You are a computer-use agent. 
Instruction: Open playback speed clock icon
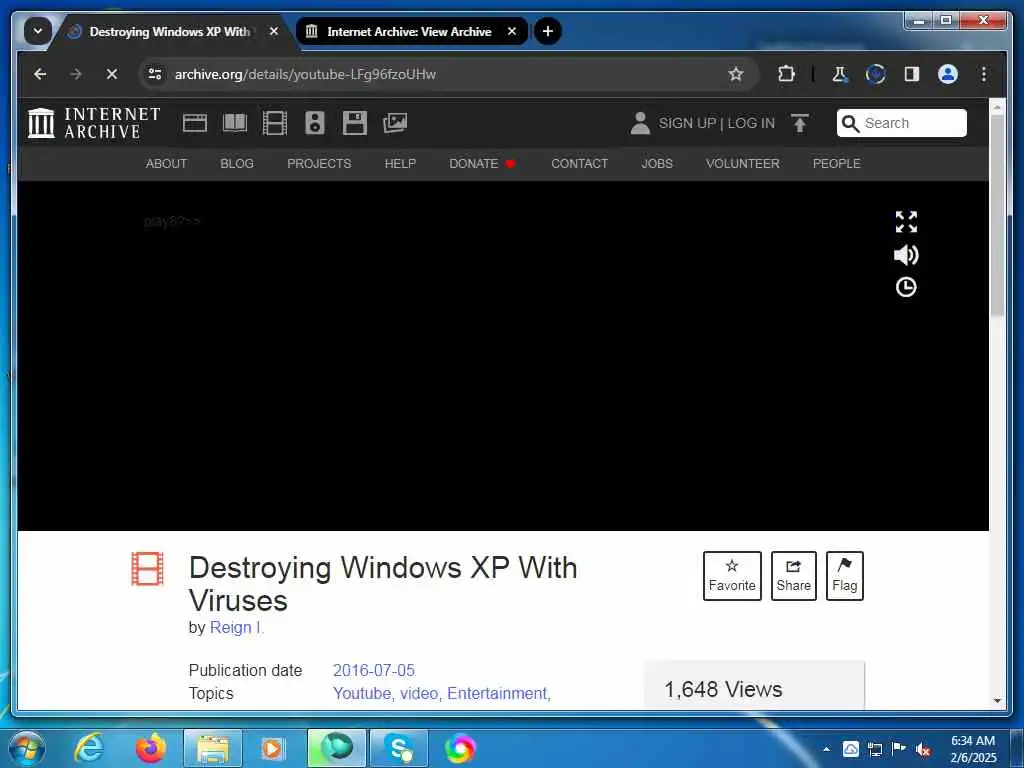click(906, 287)
